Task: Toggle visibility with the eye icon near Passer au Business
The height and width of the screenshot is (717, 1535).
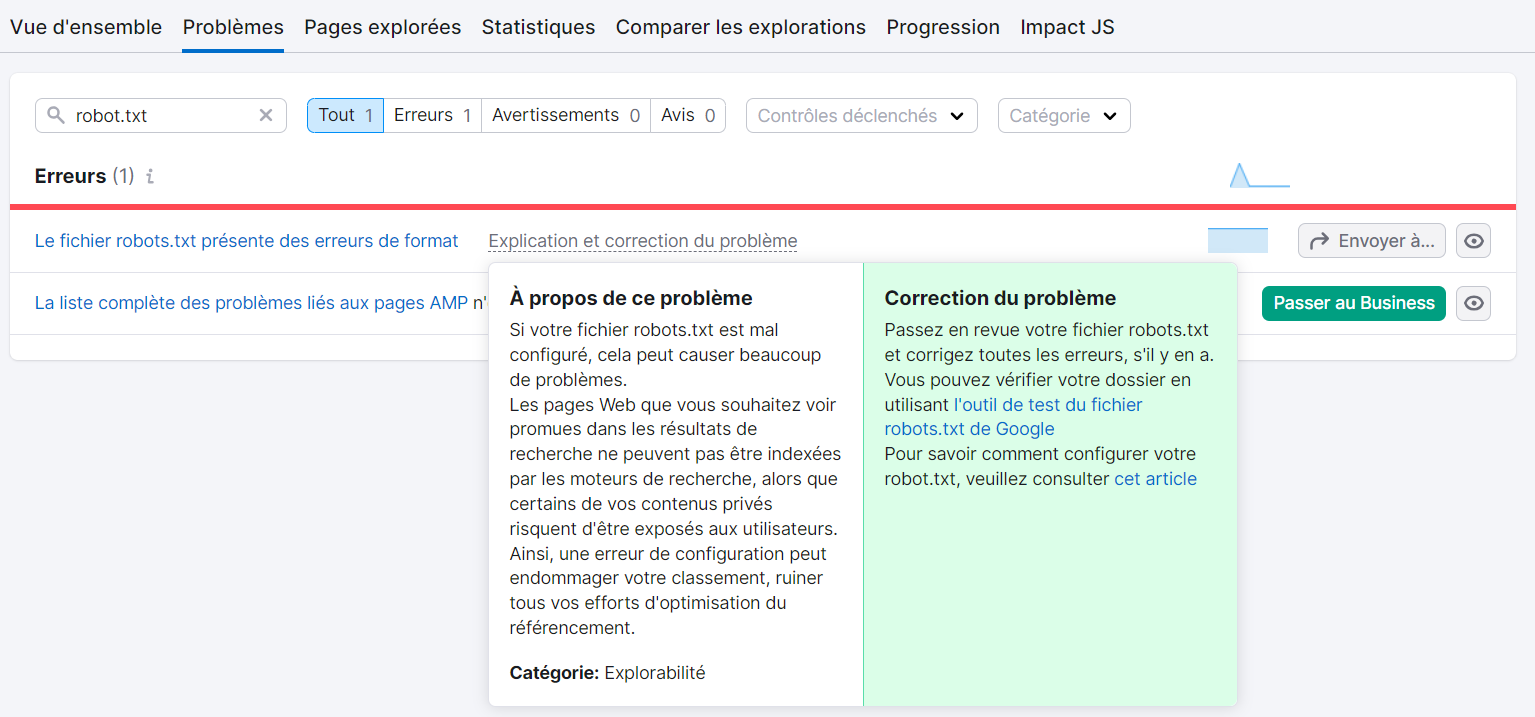Action: pyautogui.click(x=1473, y=303)
